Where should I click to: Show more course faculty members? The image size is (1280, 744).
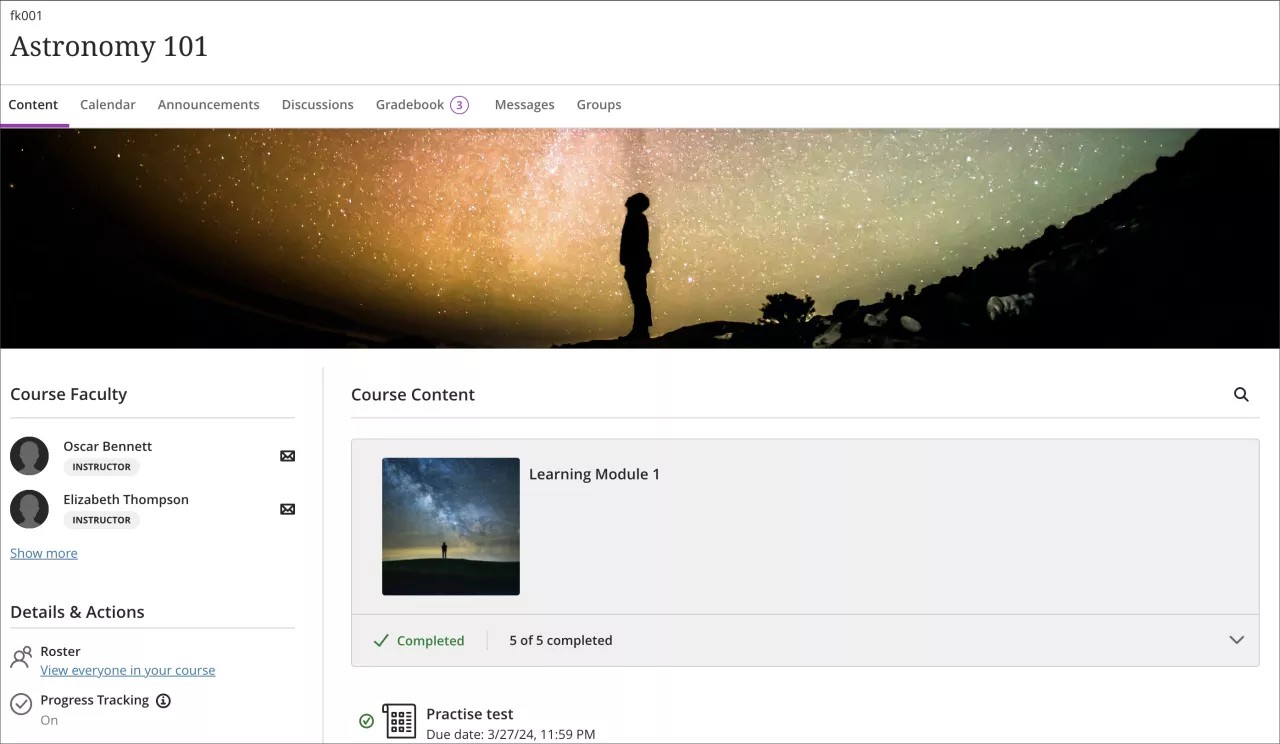pyautogui.click(x=43, y=553)
